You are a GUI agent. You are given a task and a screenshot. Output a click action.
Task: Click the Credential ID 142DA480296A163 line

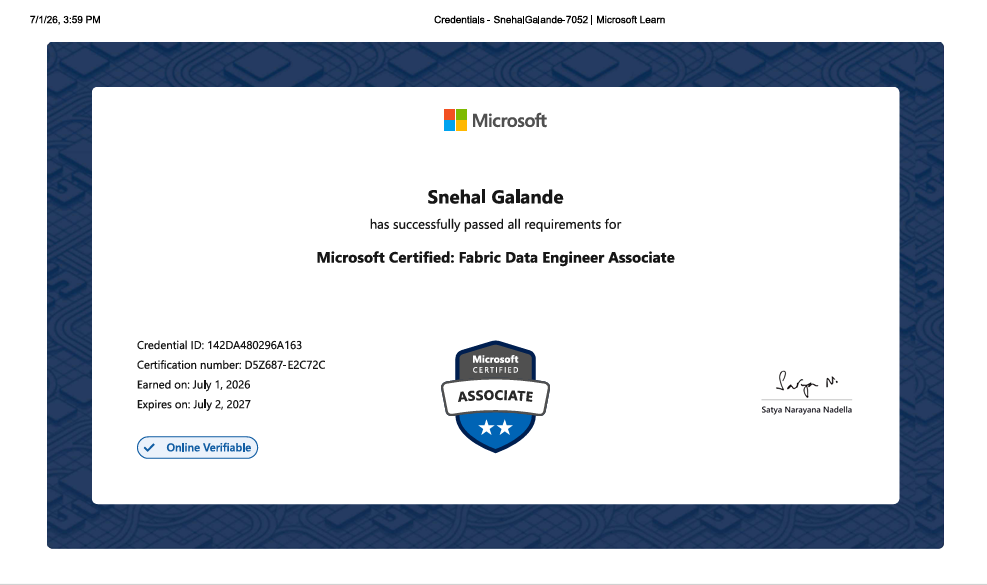click(219, 345)
